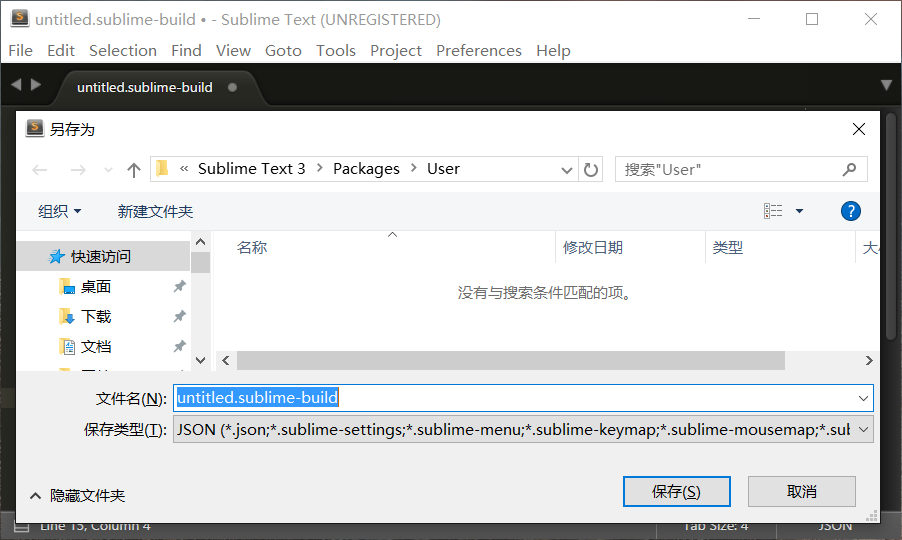Open the 组织 menu

point(59,211)
